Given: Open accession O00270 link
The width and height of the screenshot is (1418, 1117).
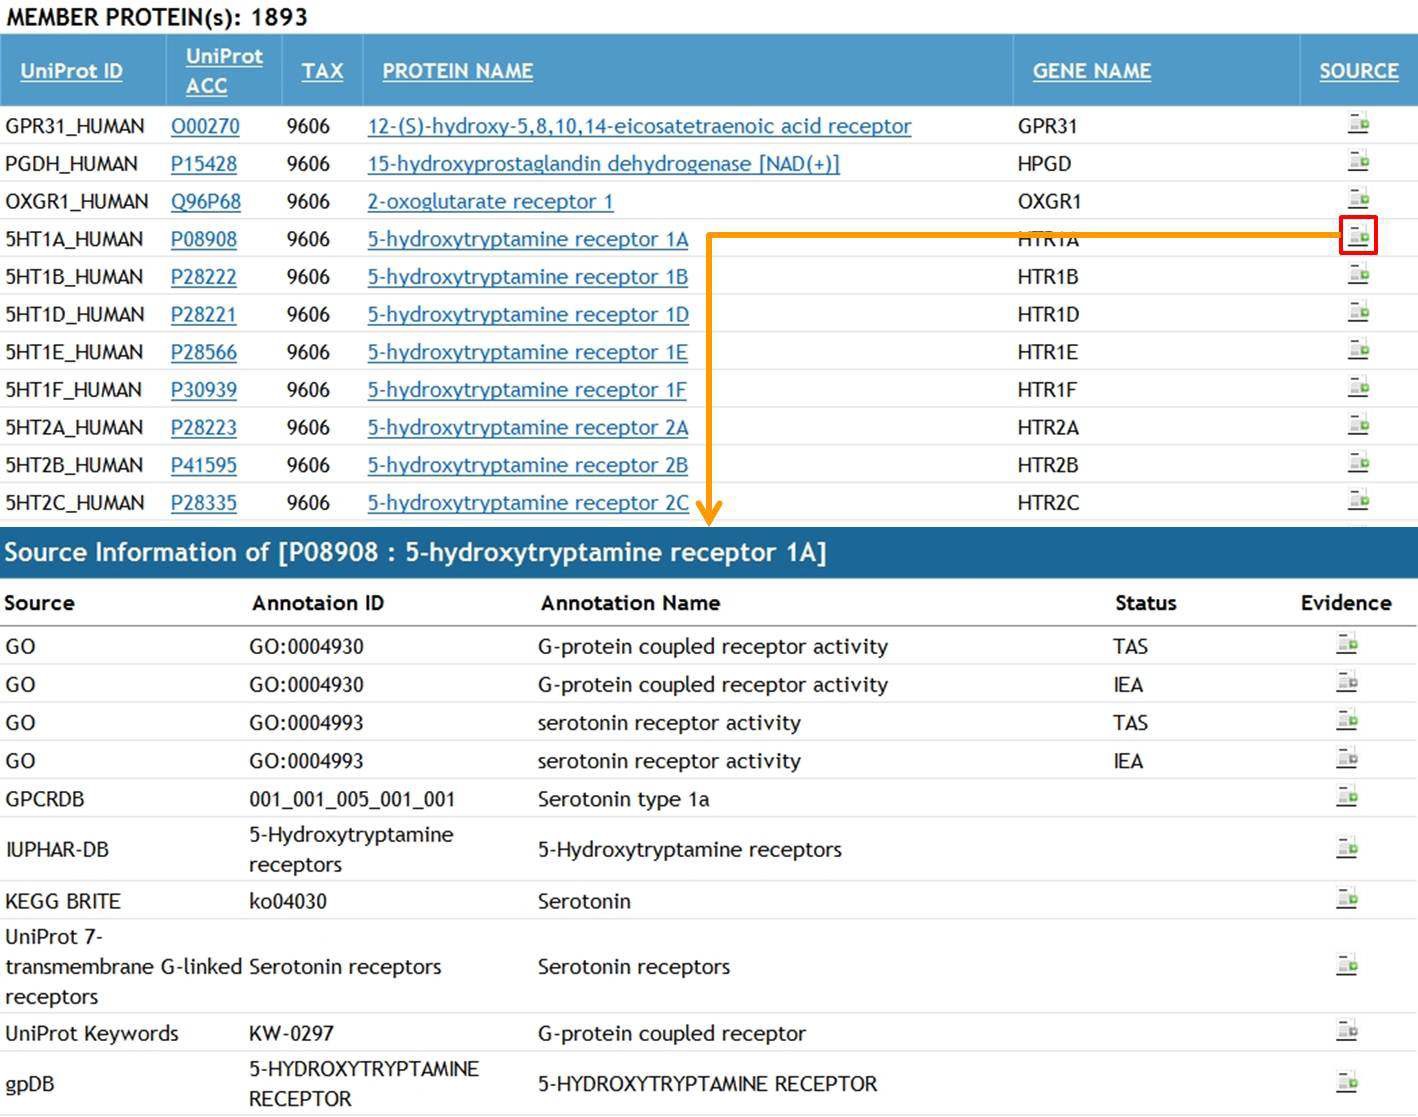Looking at the screenshot, I should (x=205, y=126).
